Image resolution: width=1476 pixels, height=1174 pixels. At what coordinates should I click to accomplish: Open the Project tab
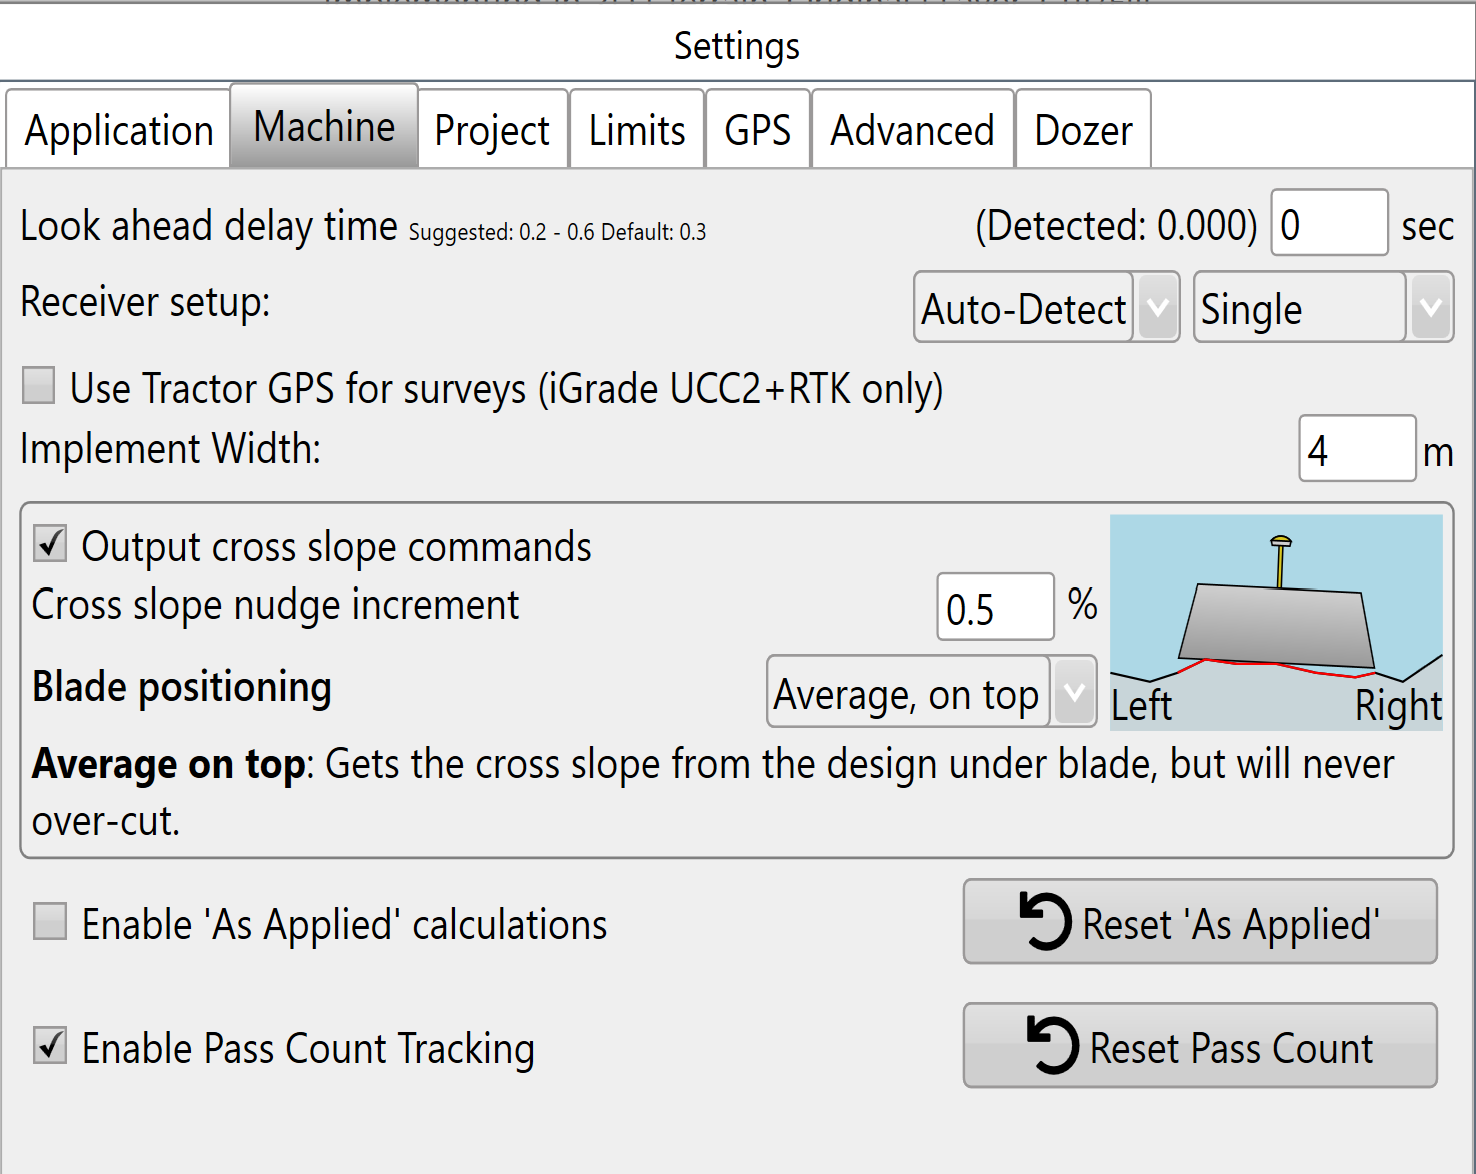[492, 130]
